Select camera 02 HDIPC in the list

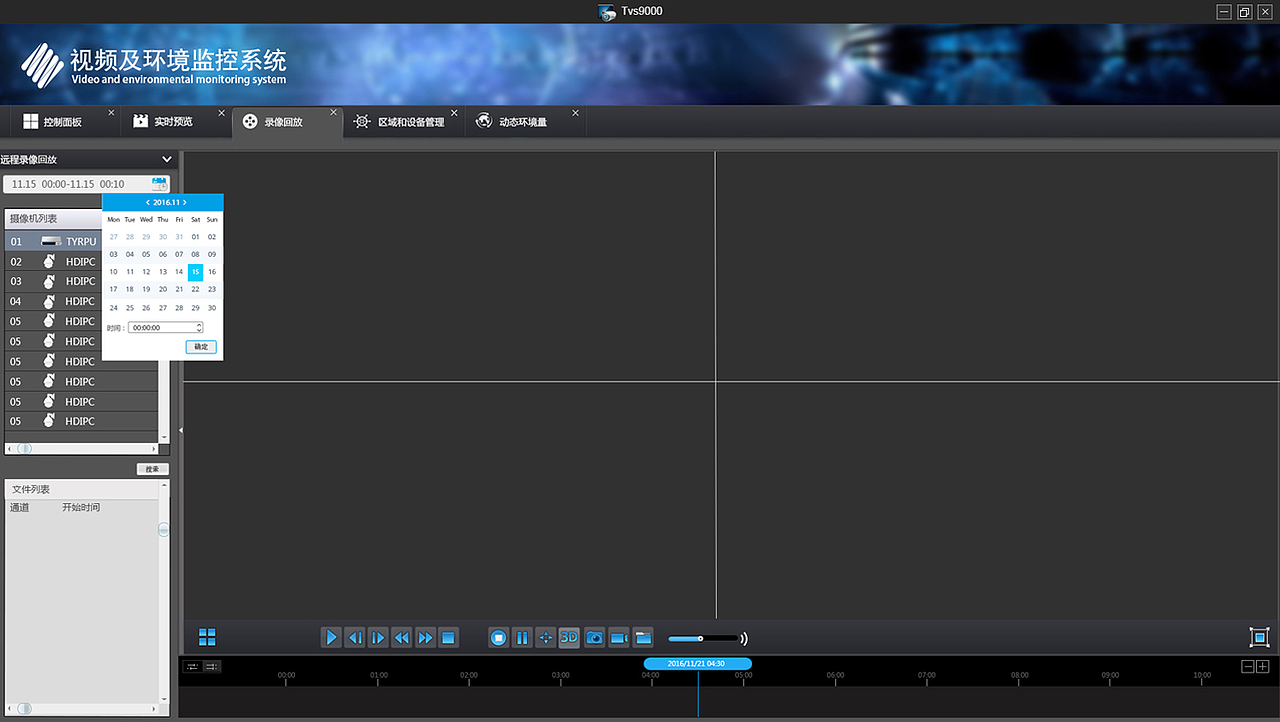55,261
